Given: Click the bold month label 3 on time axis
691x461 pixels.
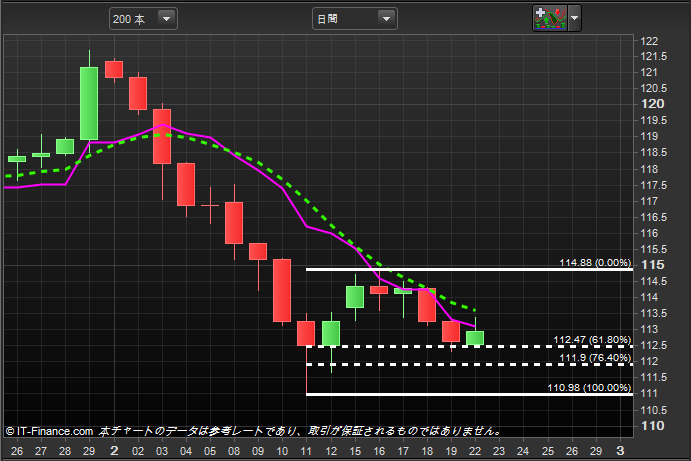Looking at the screenshot, I should (x=620, y=451).
